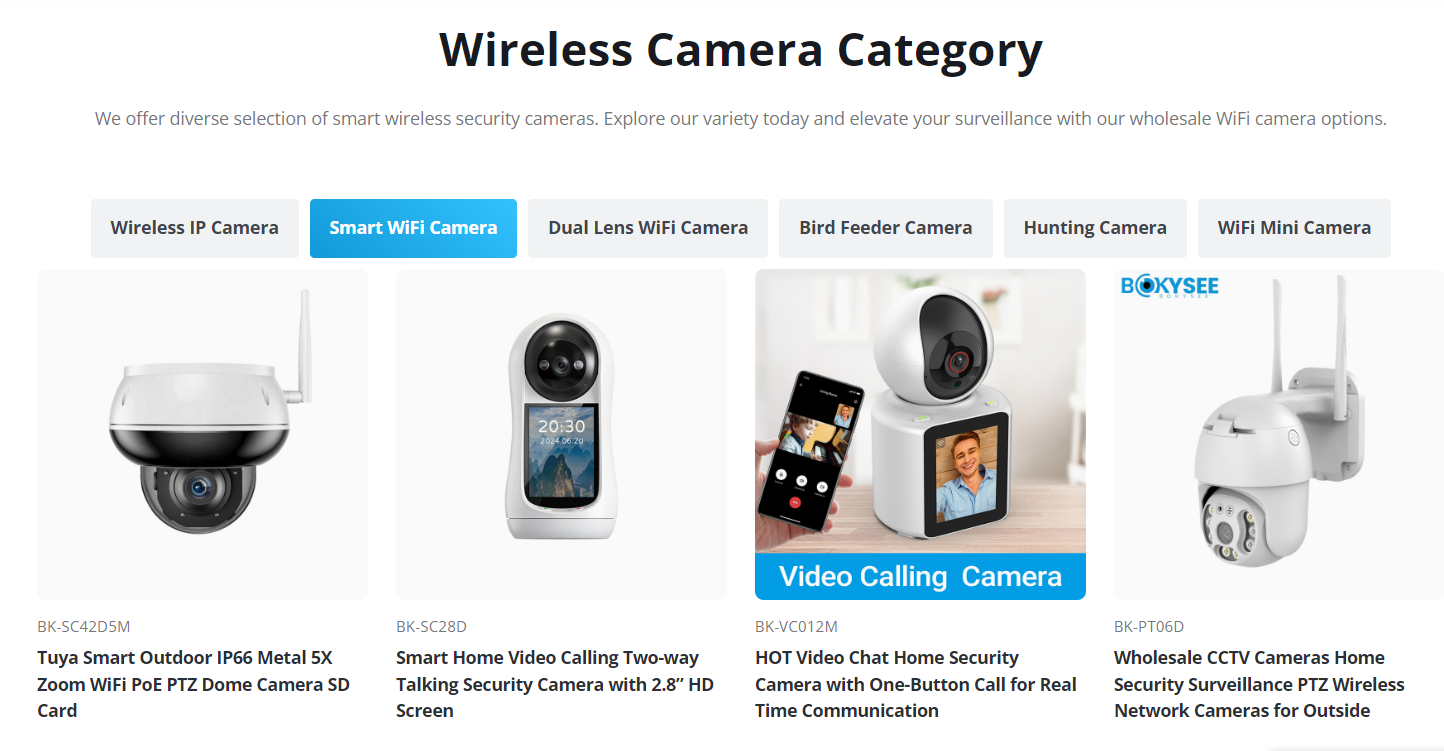
Task: Open Wholesale CCTV Cameras Home Security link
Action: 1259,684
